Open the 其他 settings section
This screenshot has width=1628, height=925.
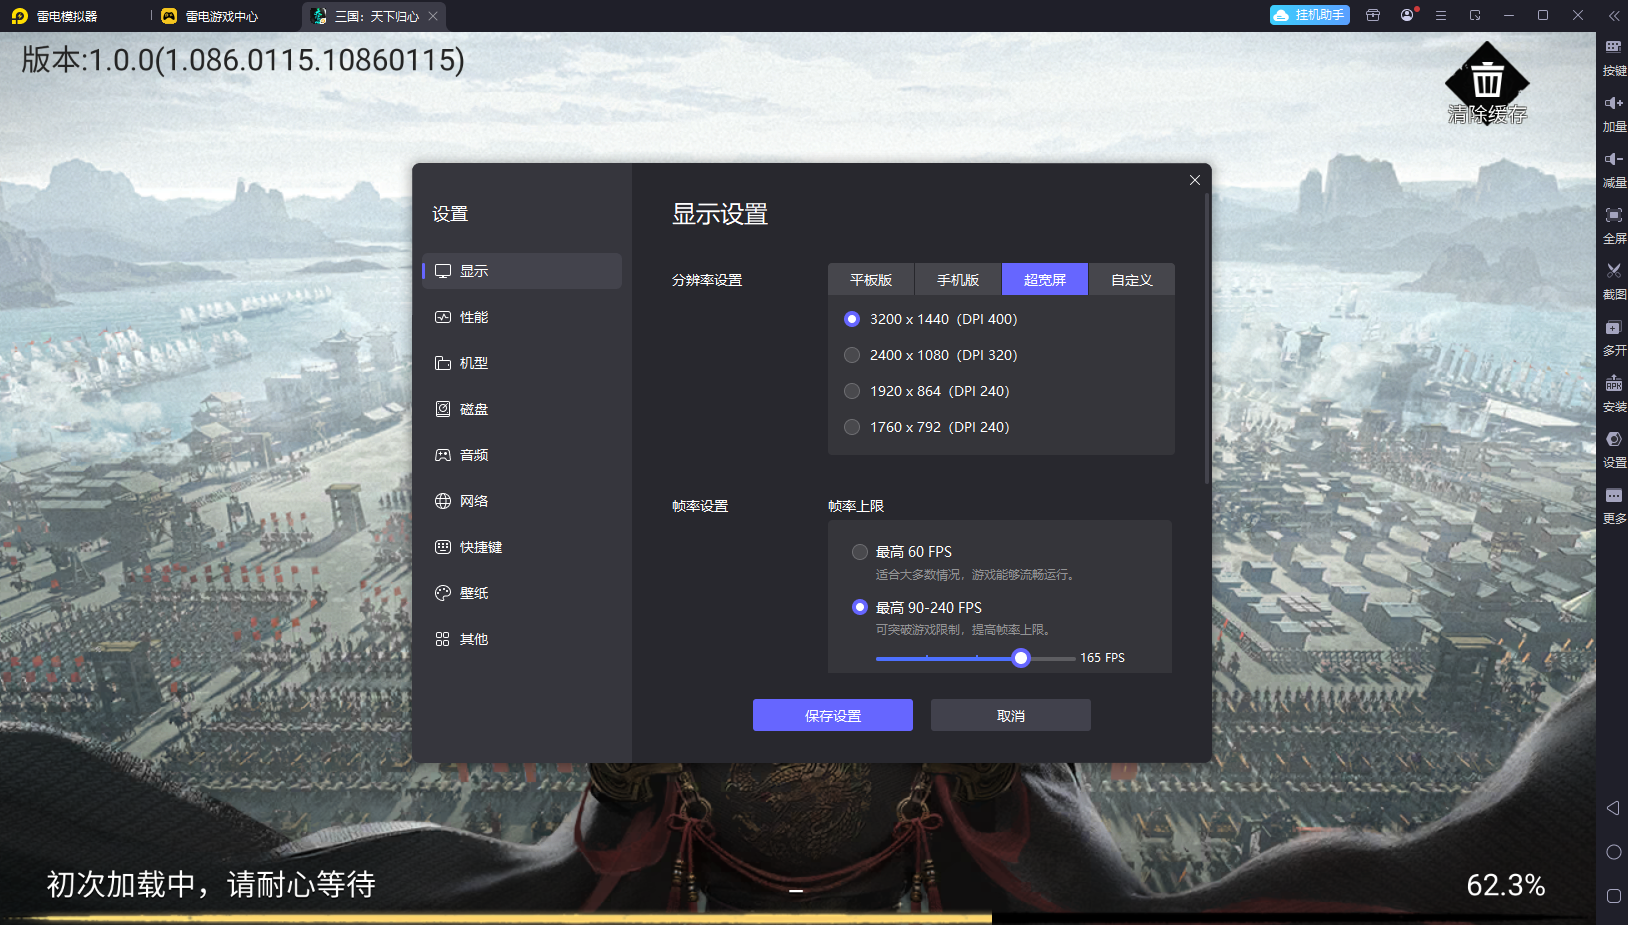(x=522, y=639)
